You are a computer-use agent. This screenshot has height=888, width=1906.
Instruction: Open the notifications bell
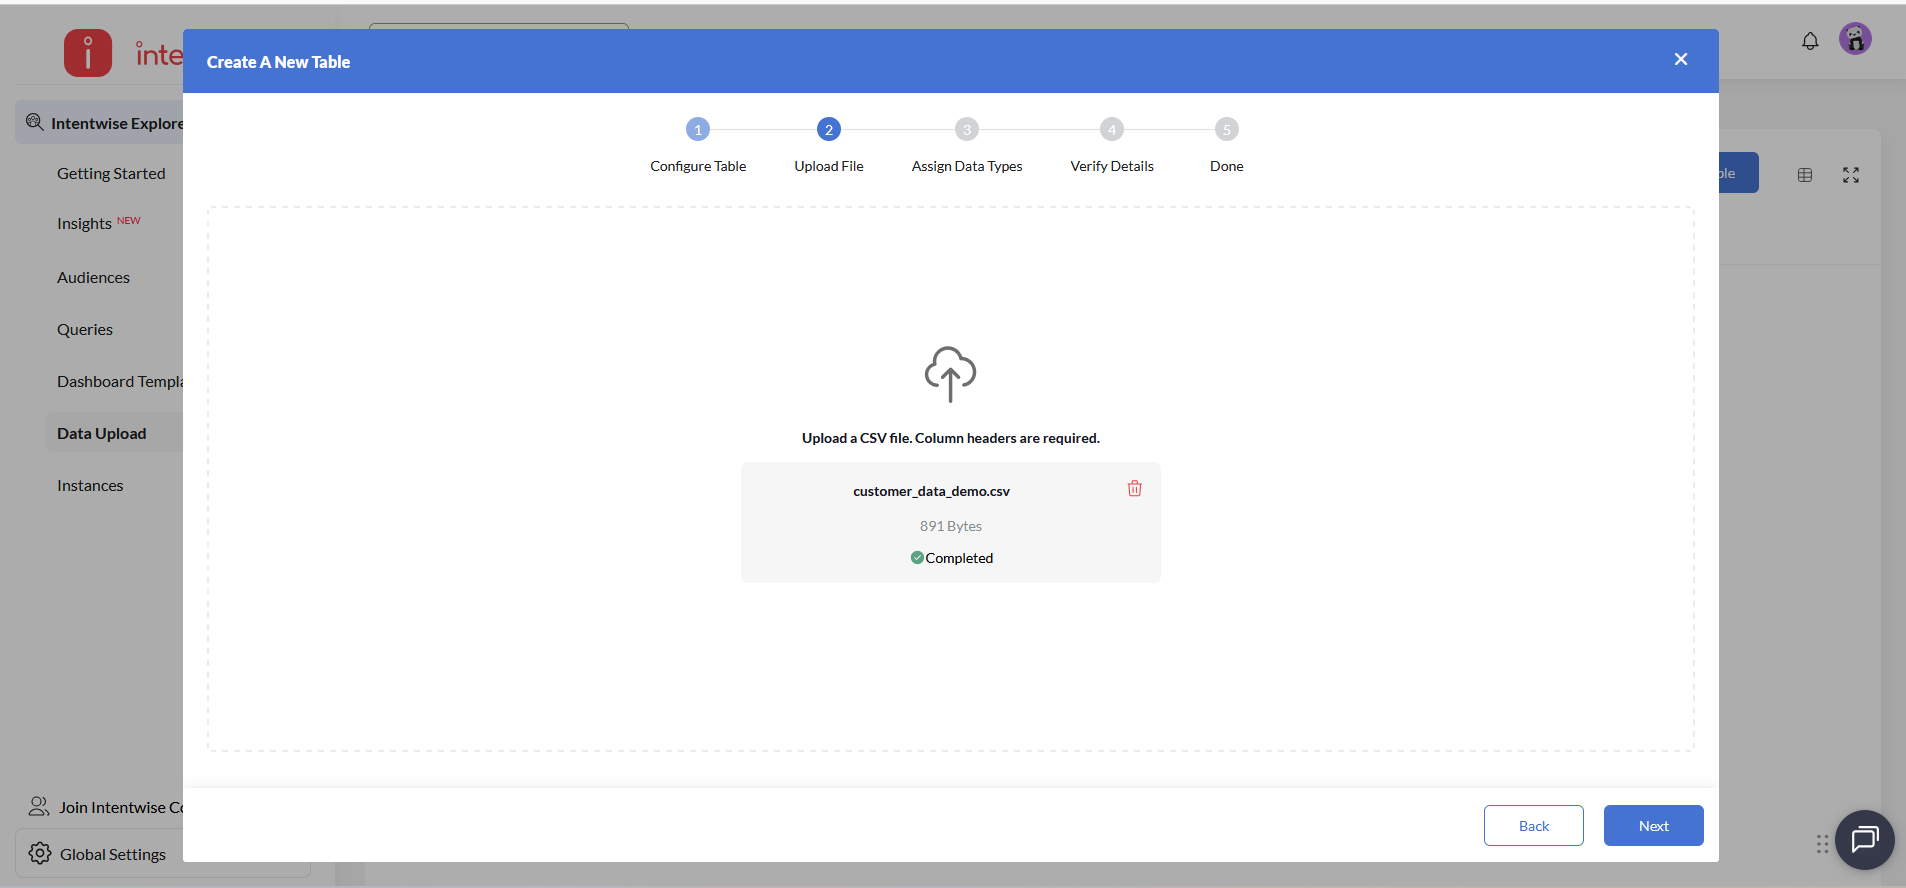(x=1810, y=41)
